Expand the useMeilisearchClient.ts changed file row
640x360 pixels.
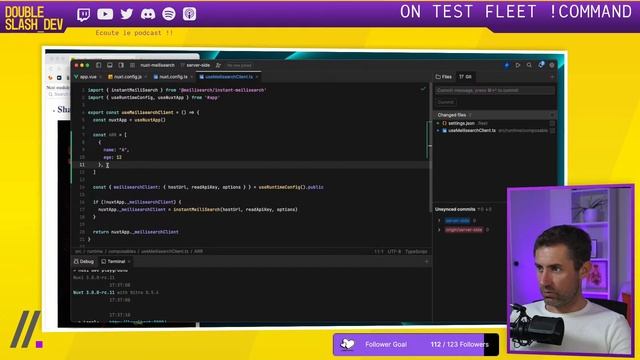(438, 131)
